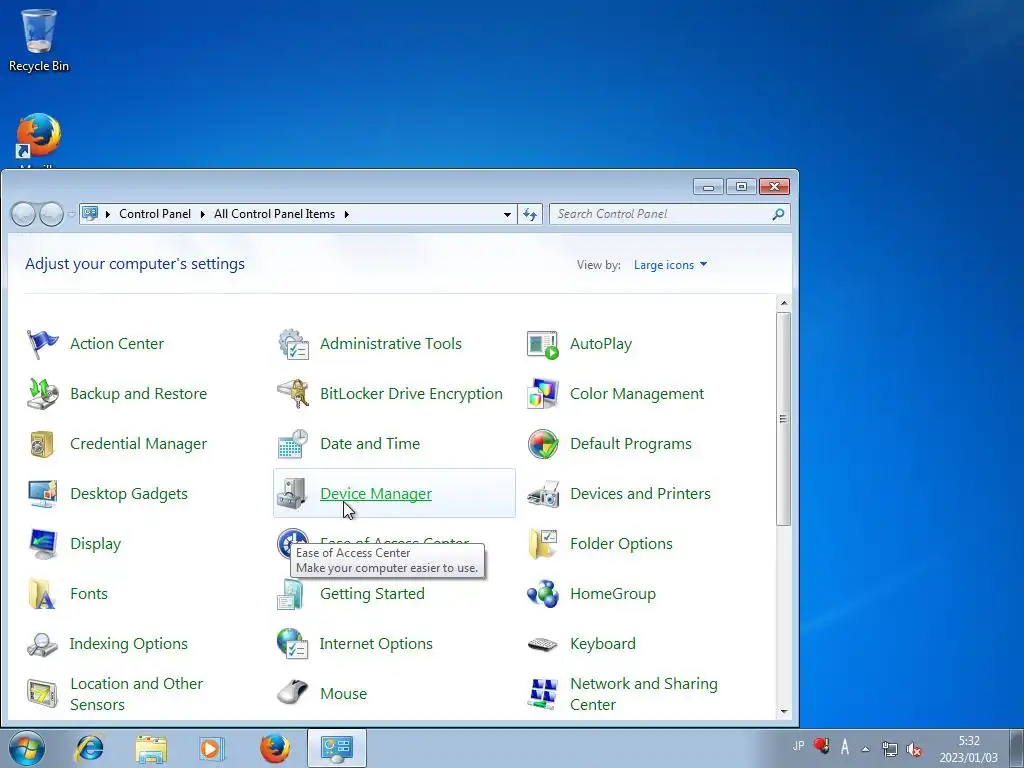The height and width of the screenshot is (768, 1024).
Task: Open the Ease of Access Center icon
Action: pyautogui.click(x=291, y=541)
